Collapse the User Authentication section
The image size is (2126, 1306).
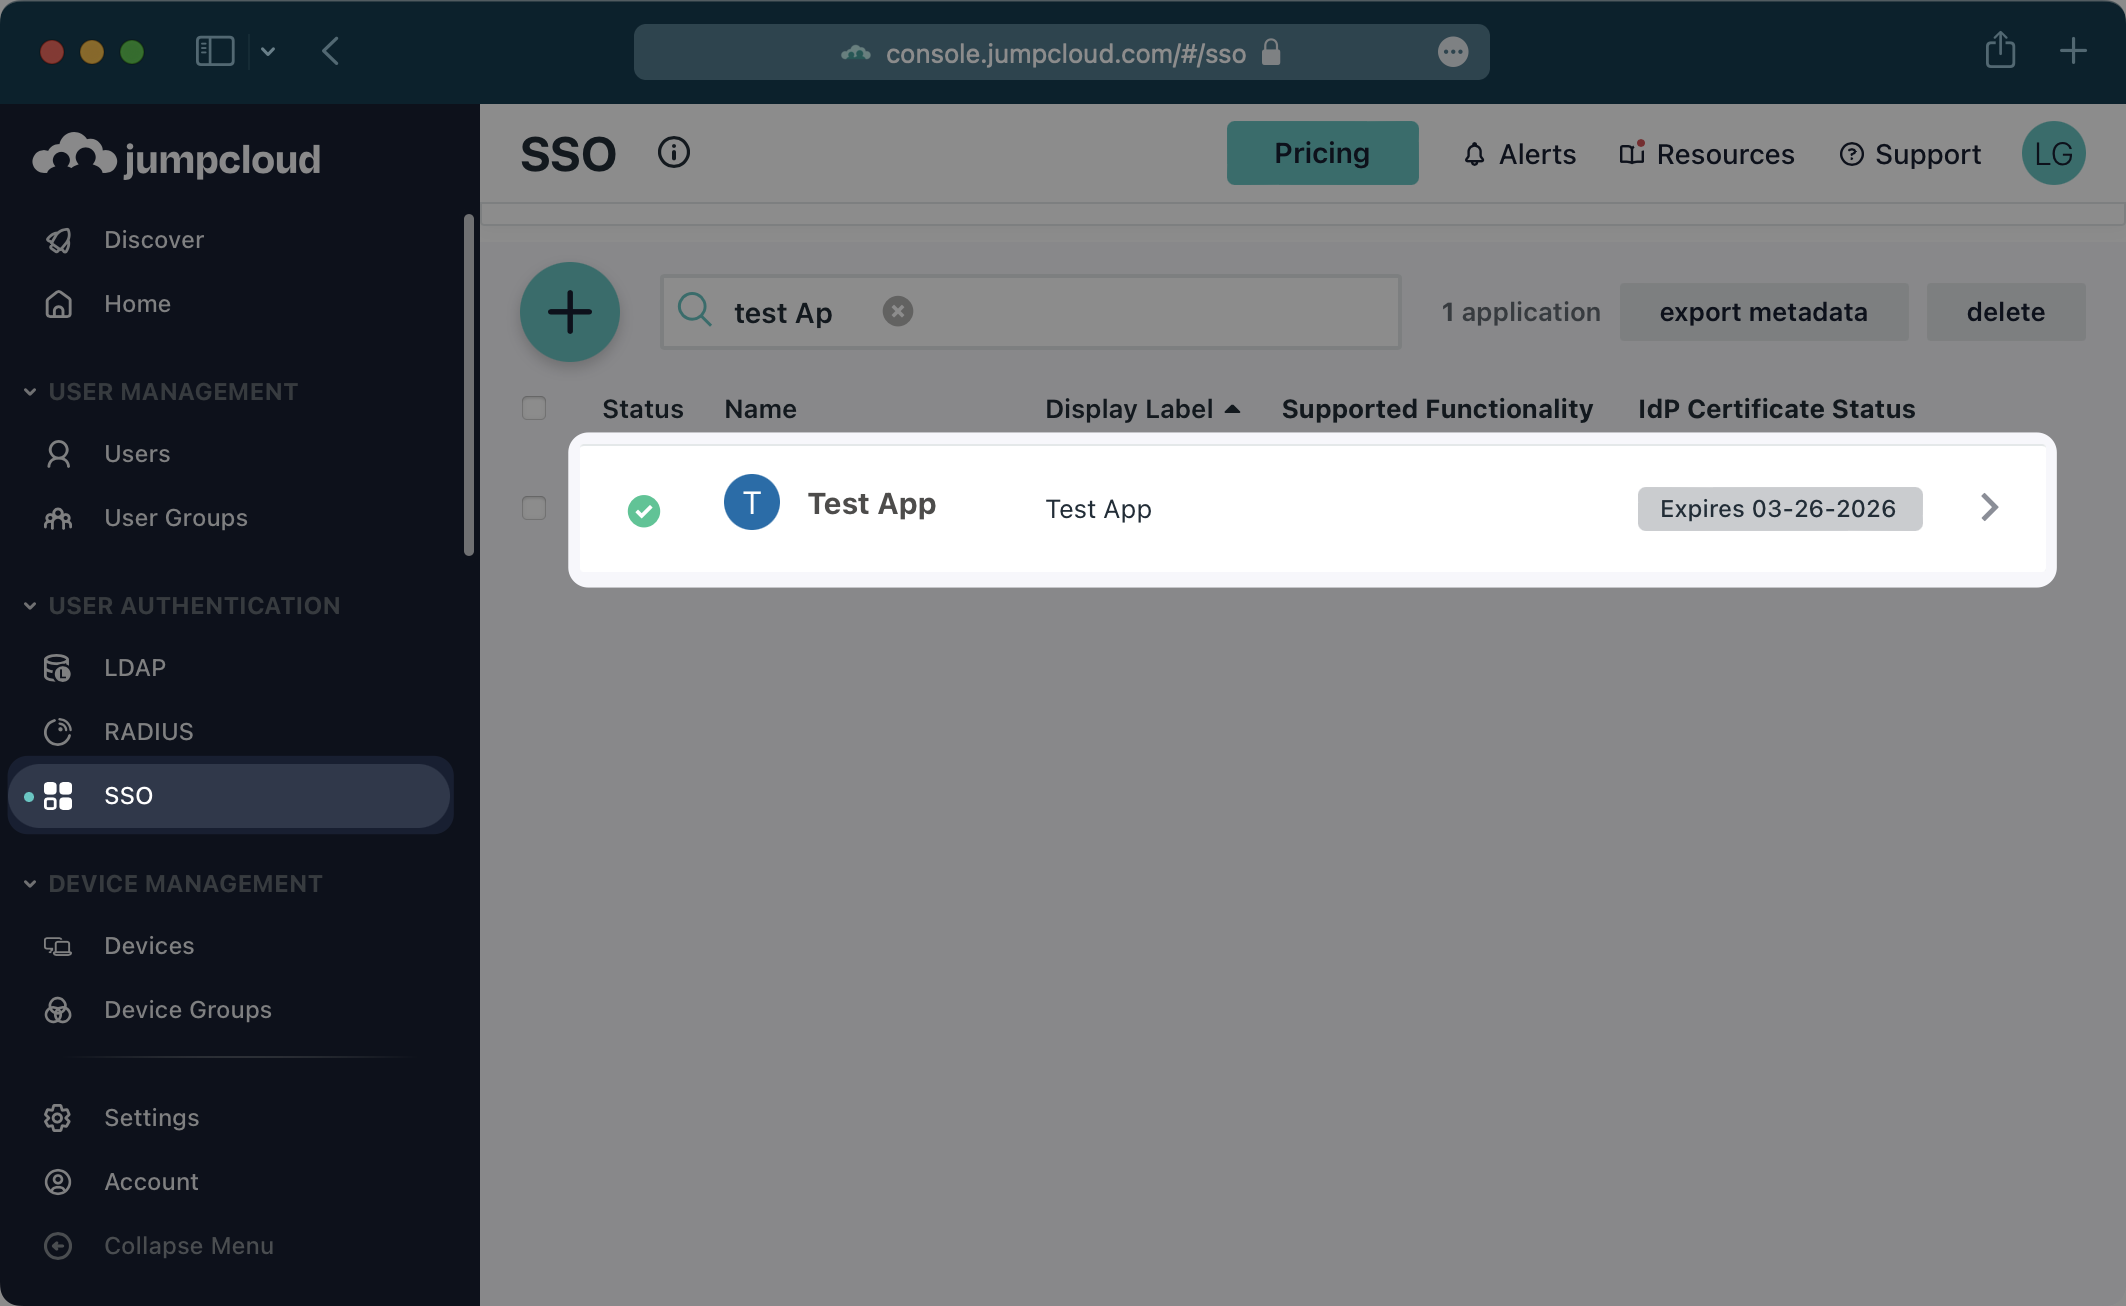28,605
